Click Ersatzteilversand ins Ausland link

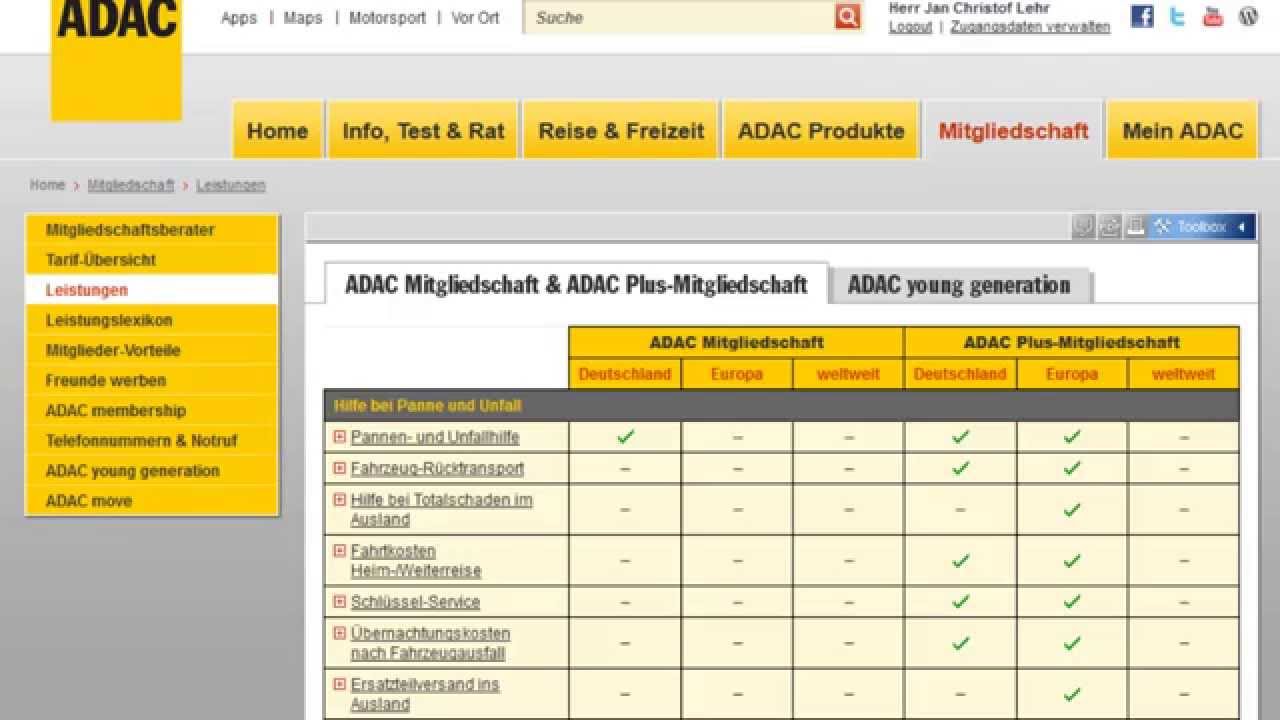tap(425, 694)
